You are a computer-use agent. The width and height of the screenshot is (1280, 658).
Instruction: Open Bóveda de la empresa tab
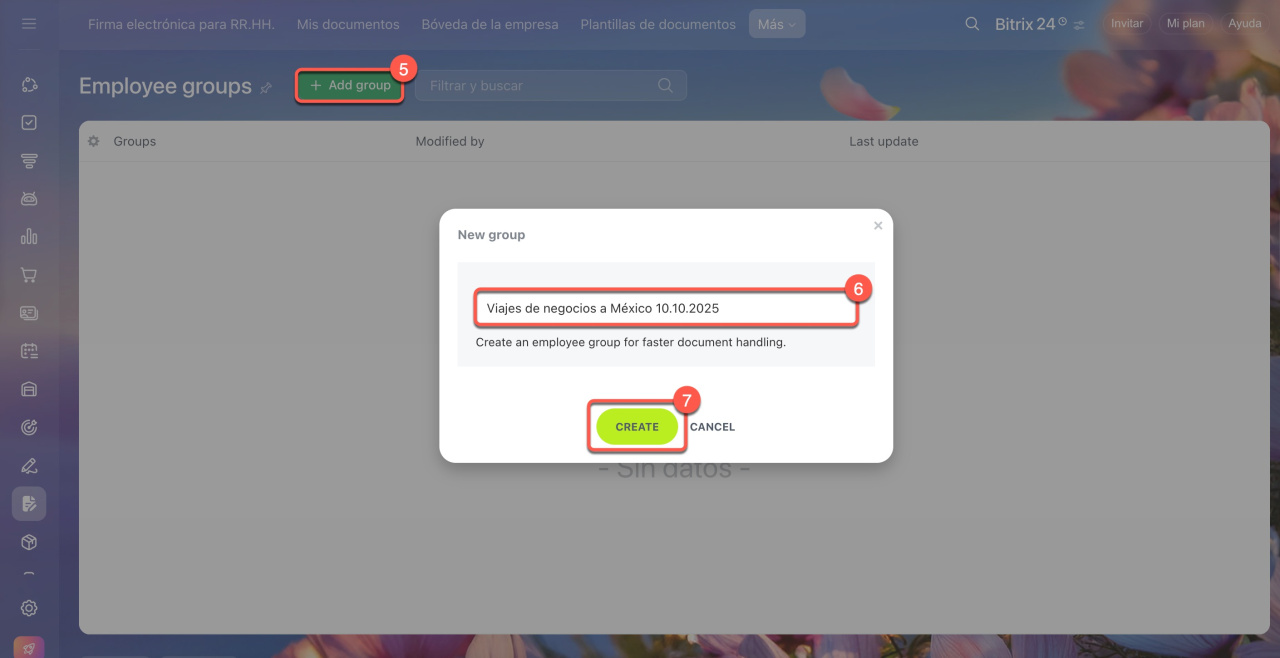tap(490, 24)
